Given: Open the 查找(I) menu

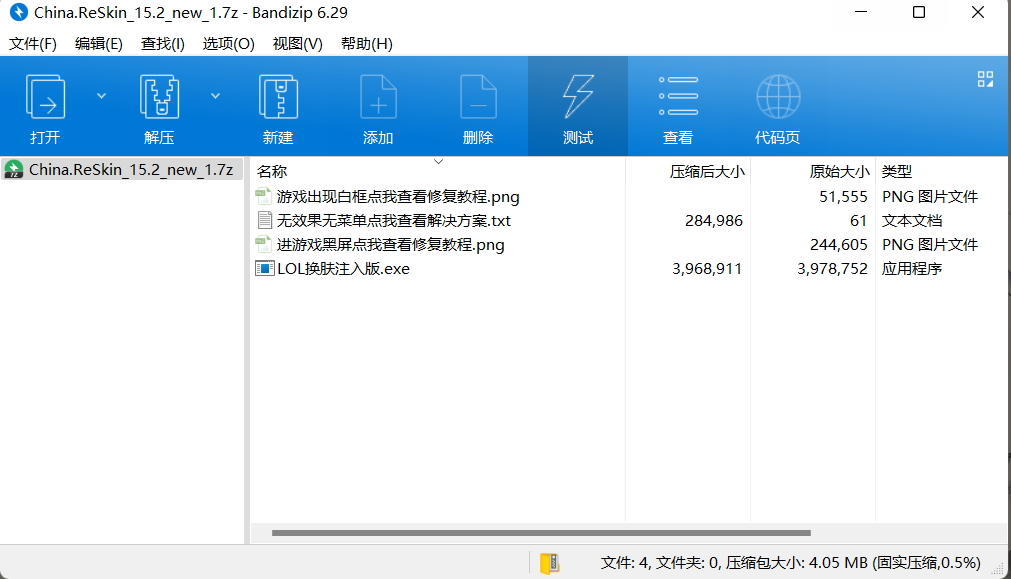Looking at the screenshot, I should 162,44.
